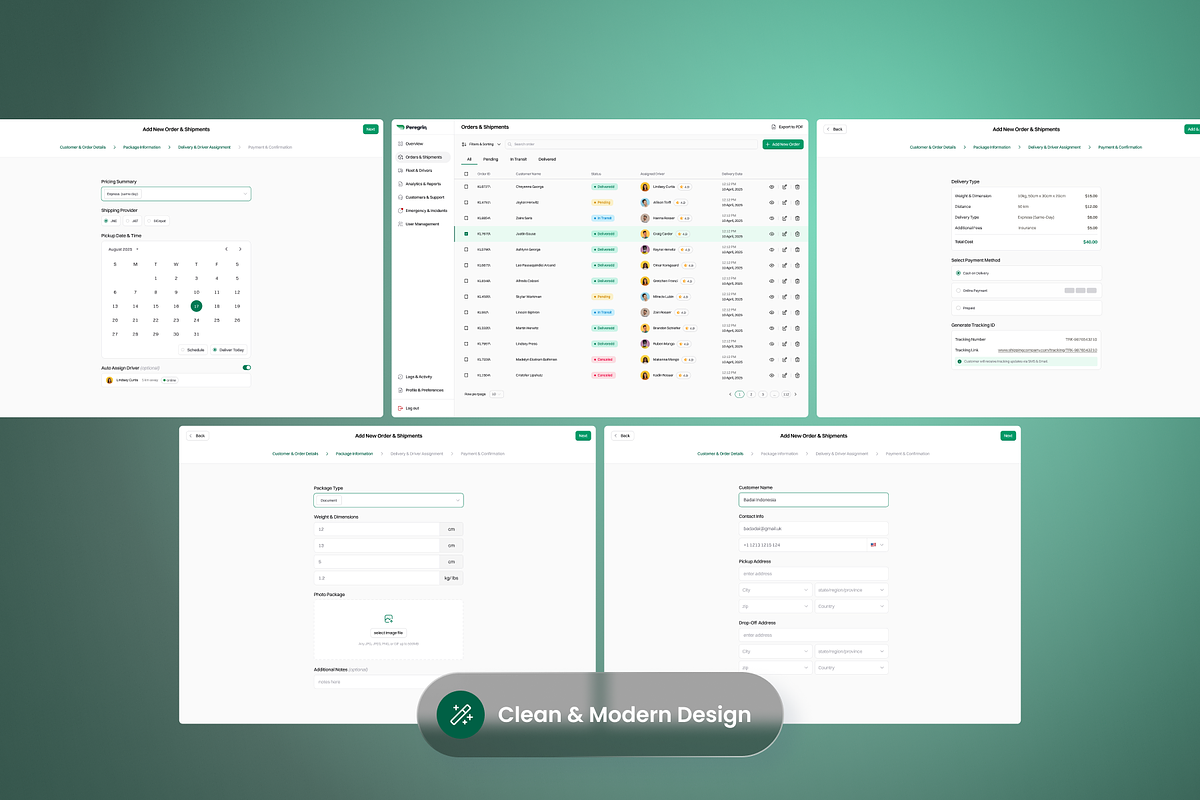Edit the Justin Gouse order with pencil icon
The width and height of the screenshot is (1200, 800).
pos(784,234)
